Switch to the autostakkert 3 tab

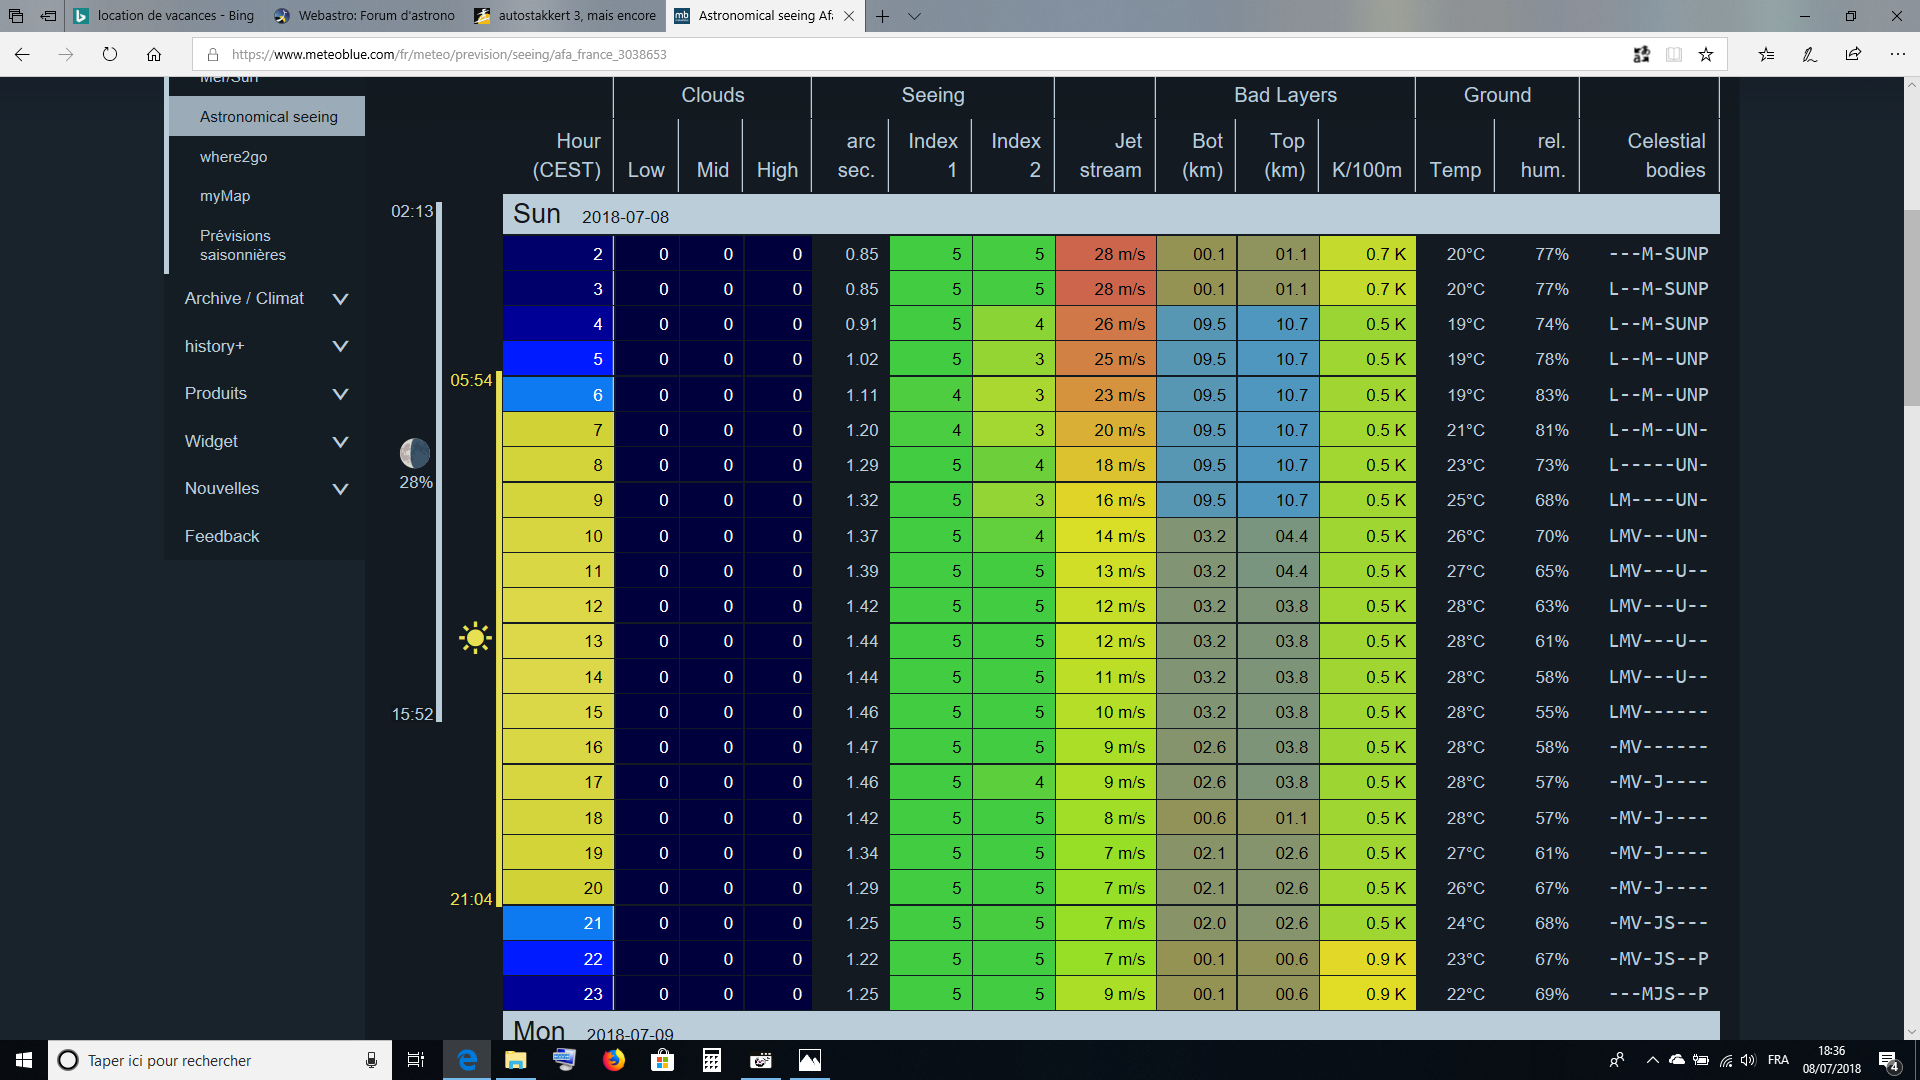pyautogui.click(x=566, y=16)
